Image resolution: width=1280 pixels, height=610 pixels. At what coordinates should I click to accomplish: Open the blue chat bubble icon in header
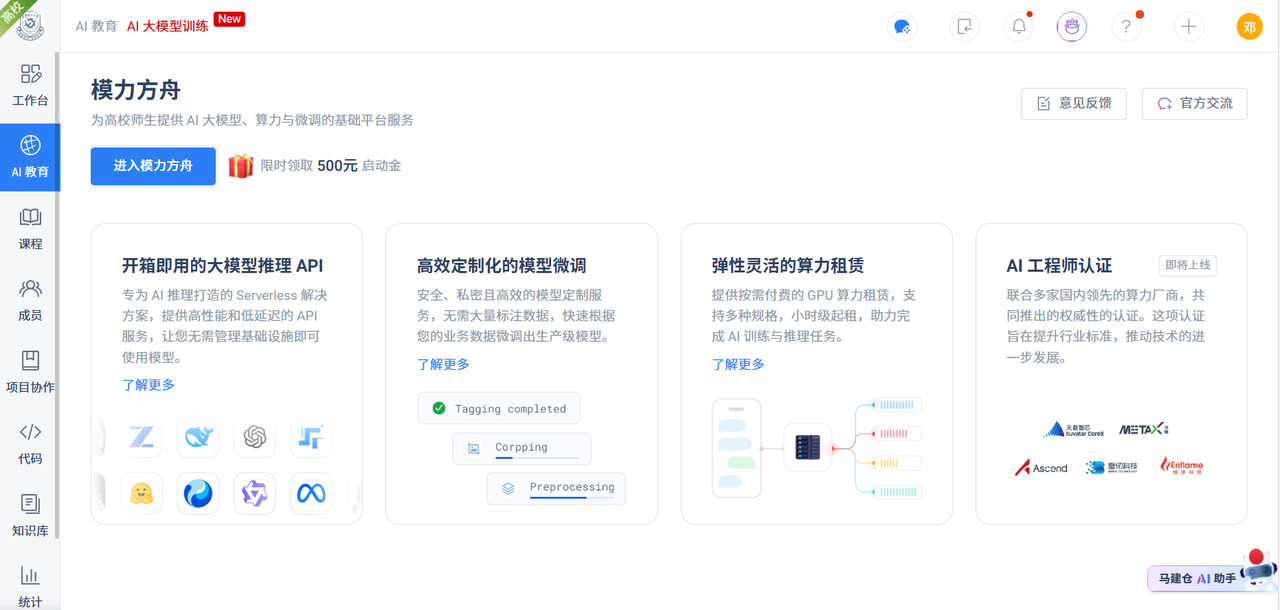click(902, 27)
